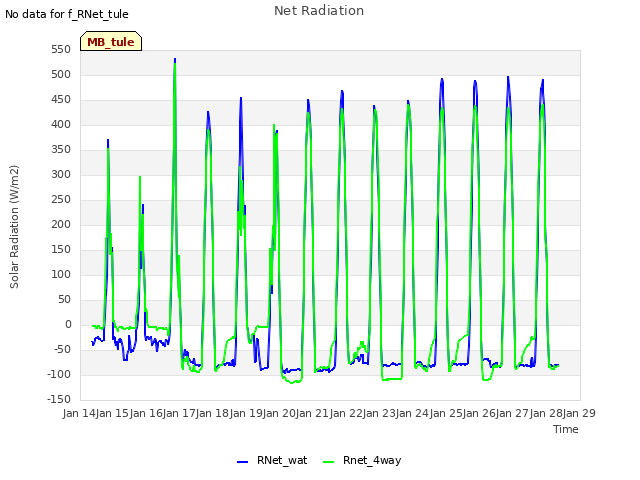Screen dimensions: 640x480
Task: Click the 0 y-axis tick label
Action: tap(68, 324)
